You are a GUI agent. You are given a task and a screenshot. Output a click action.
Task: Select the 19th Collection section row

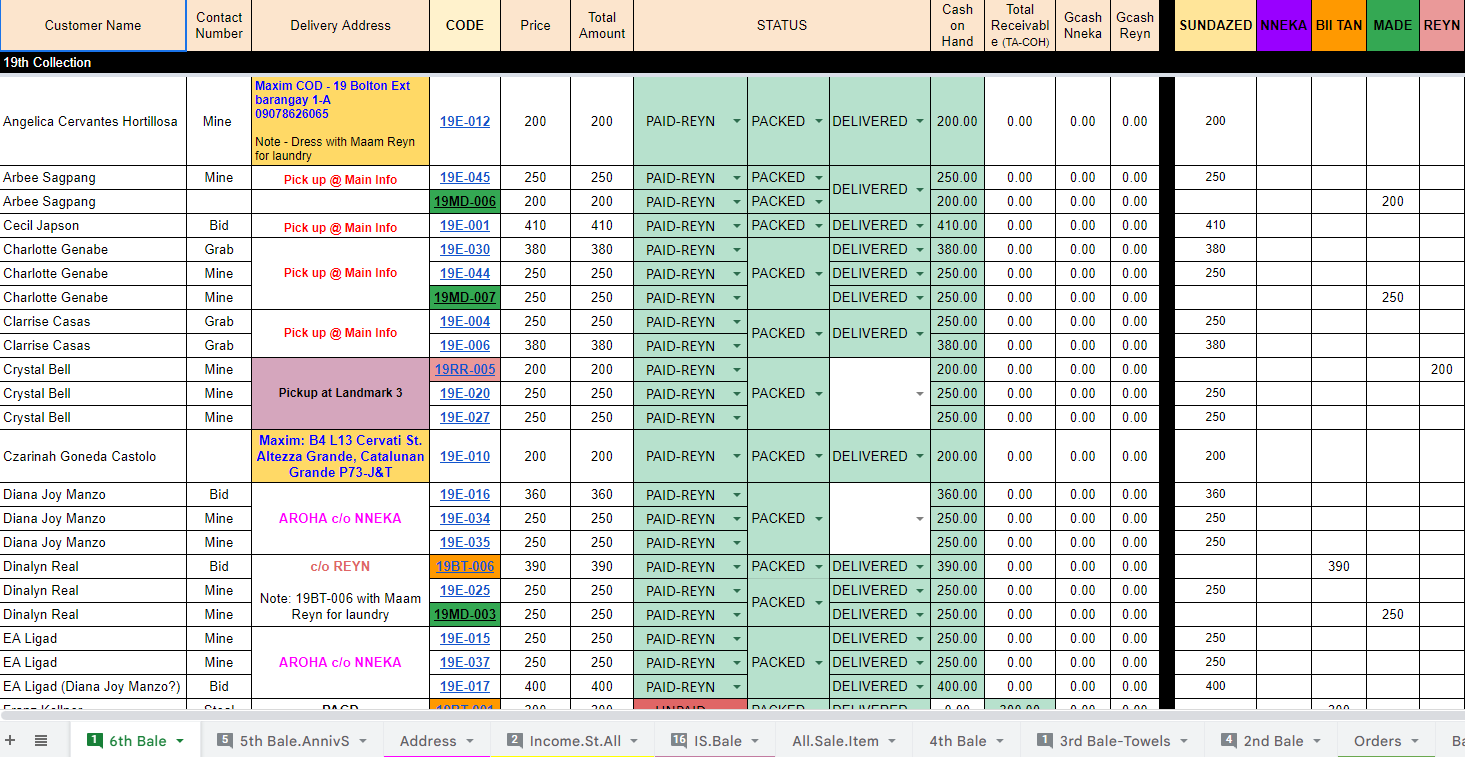click(x=732, y=63)
